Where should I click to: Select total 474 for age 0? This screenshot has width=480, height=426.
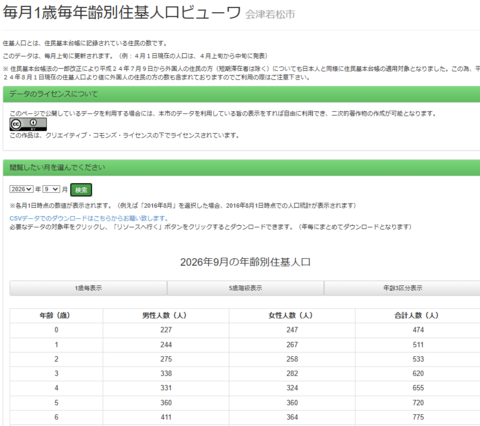click(418, 330)
